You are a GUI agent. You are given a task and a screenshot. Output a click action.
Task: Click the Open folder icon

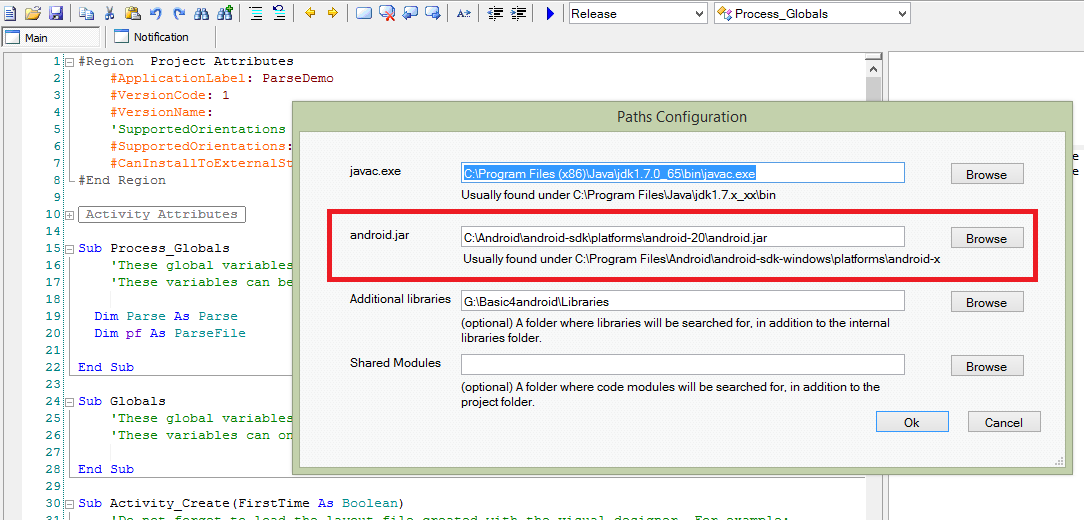click(x=33, y=13)
